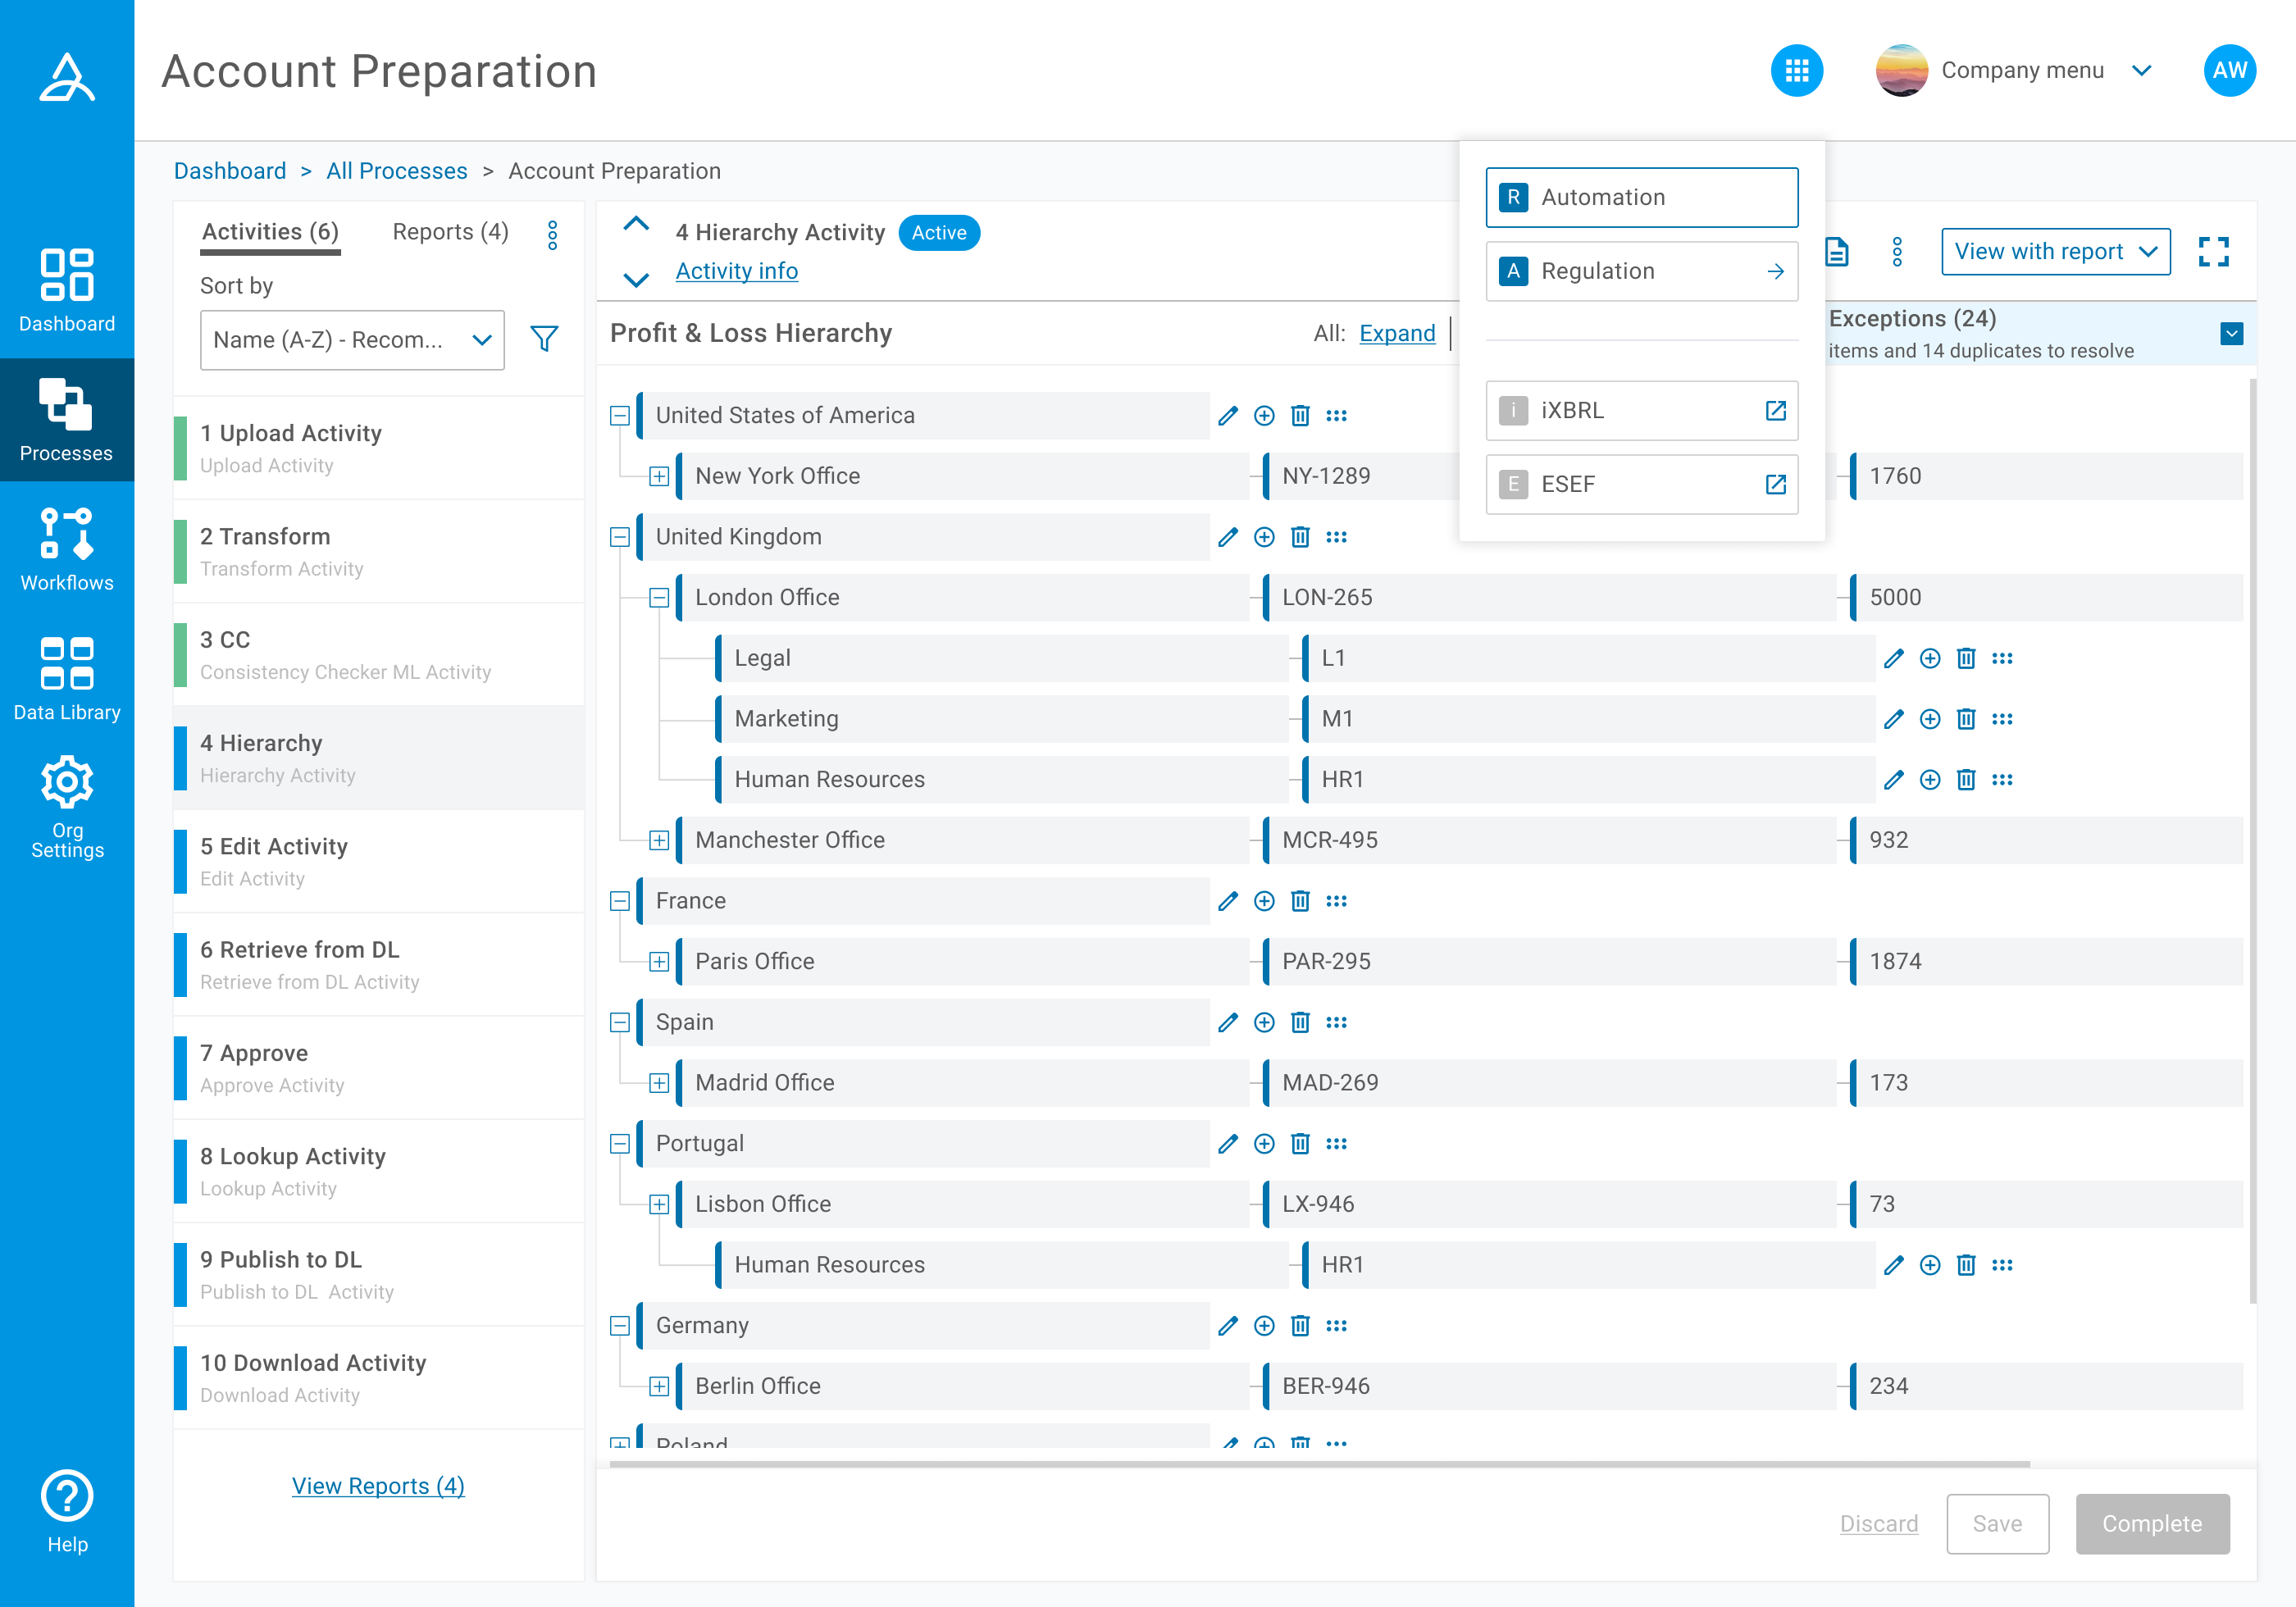Open the Help section

(67, 1511)
